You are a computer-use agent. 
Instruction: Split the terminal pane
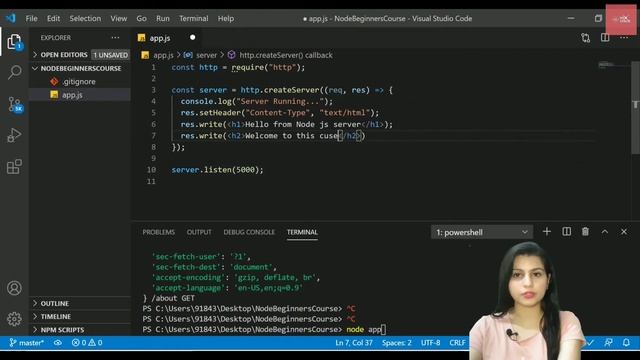567,232
